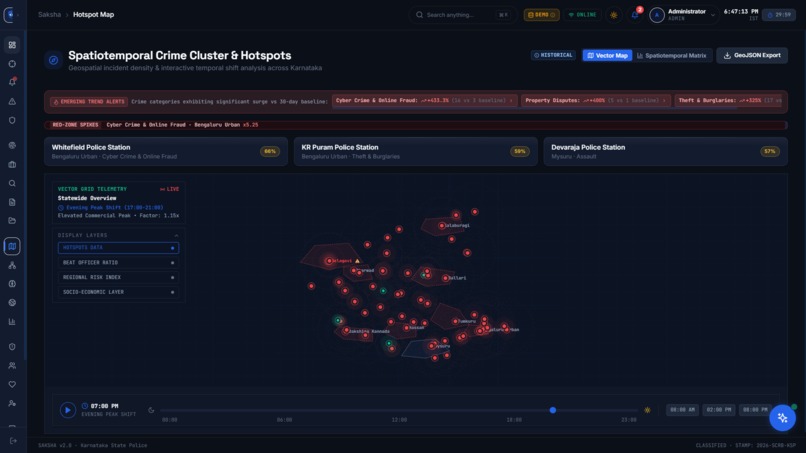
Task: Toggle the Socio-Economic Layer
Action: click(118, 292)
